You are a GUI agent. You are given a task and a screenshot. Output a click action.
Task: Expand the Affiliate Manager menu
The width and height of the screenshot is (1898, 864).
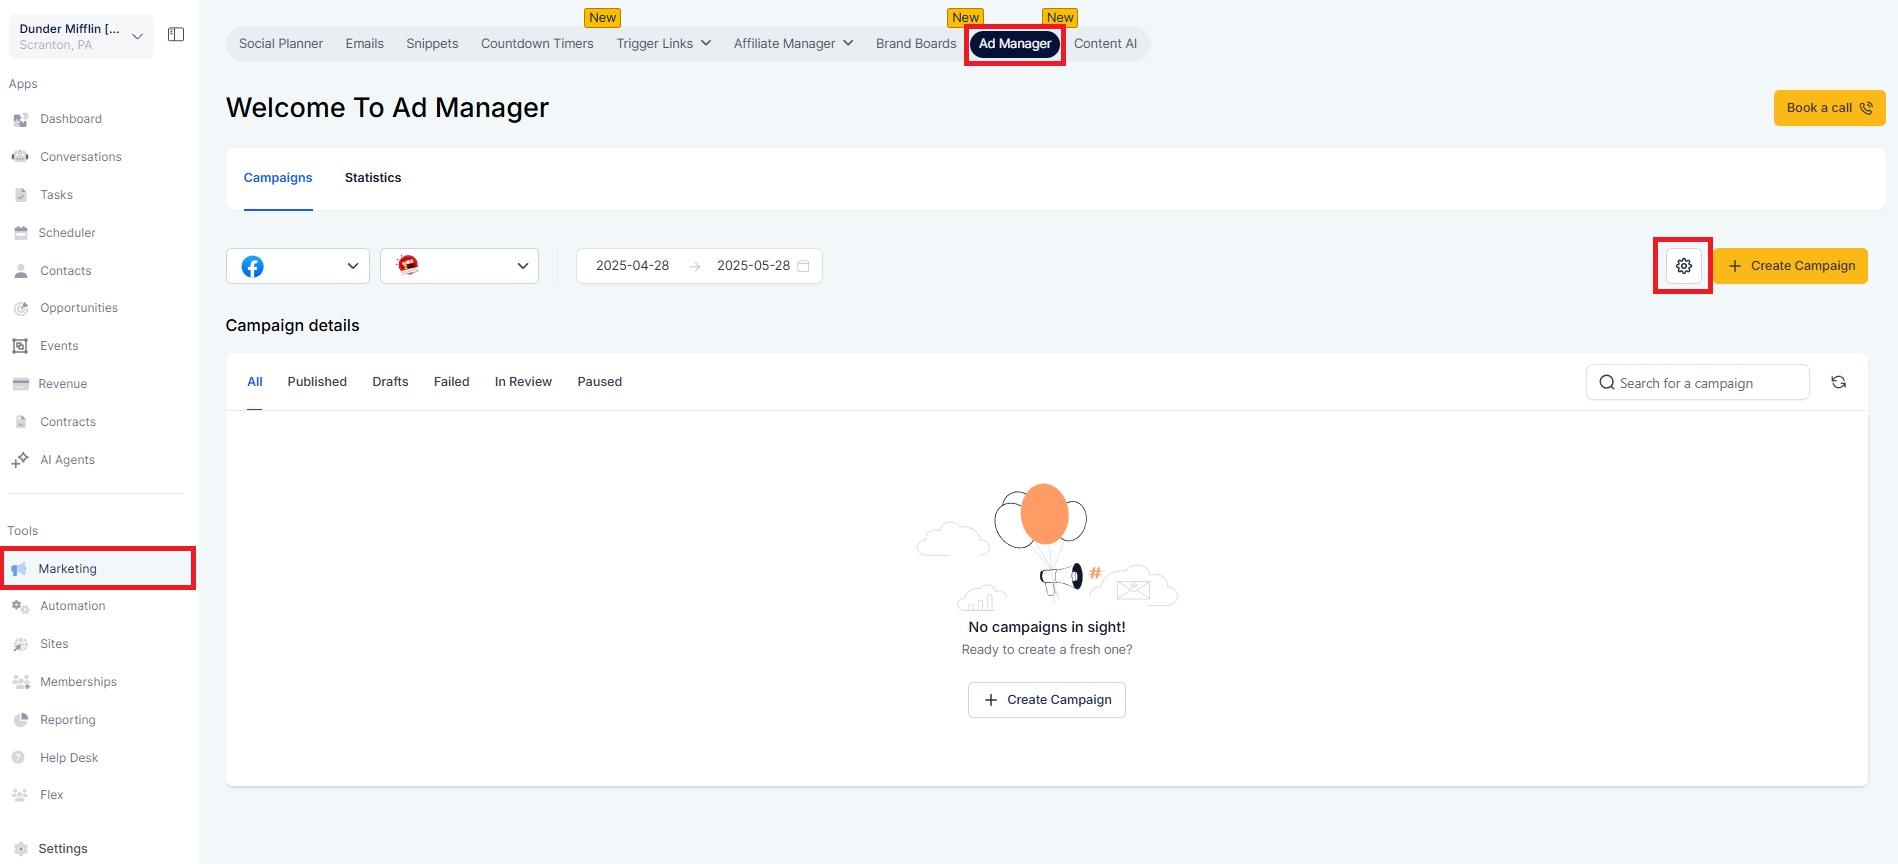[x=794, y=44]
